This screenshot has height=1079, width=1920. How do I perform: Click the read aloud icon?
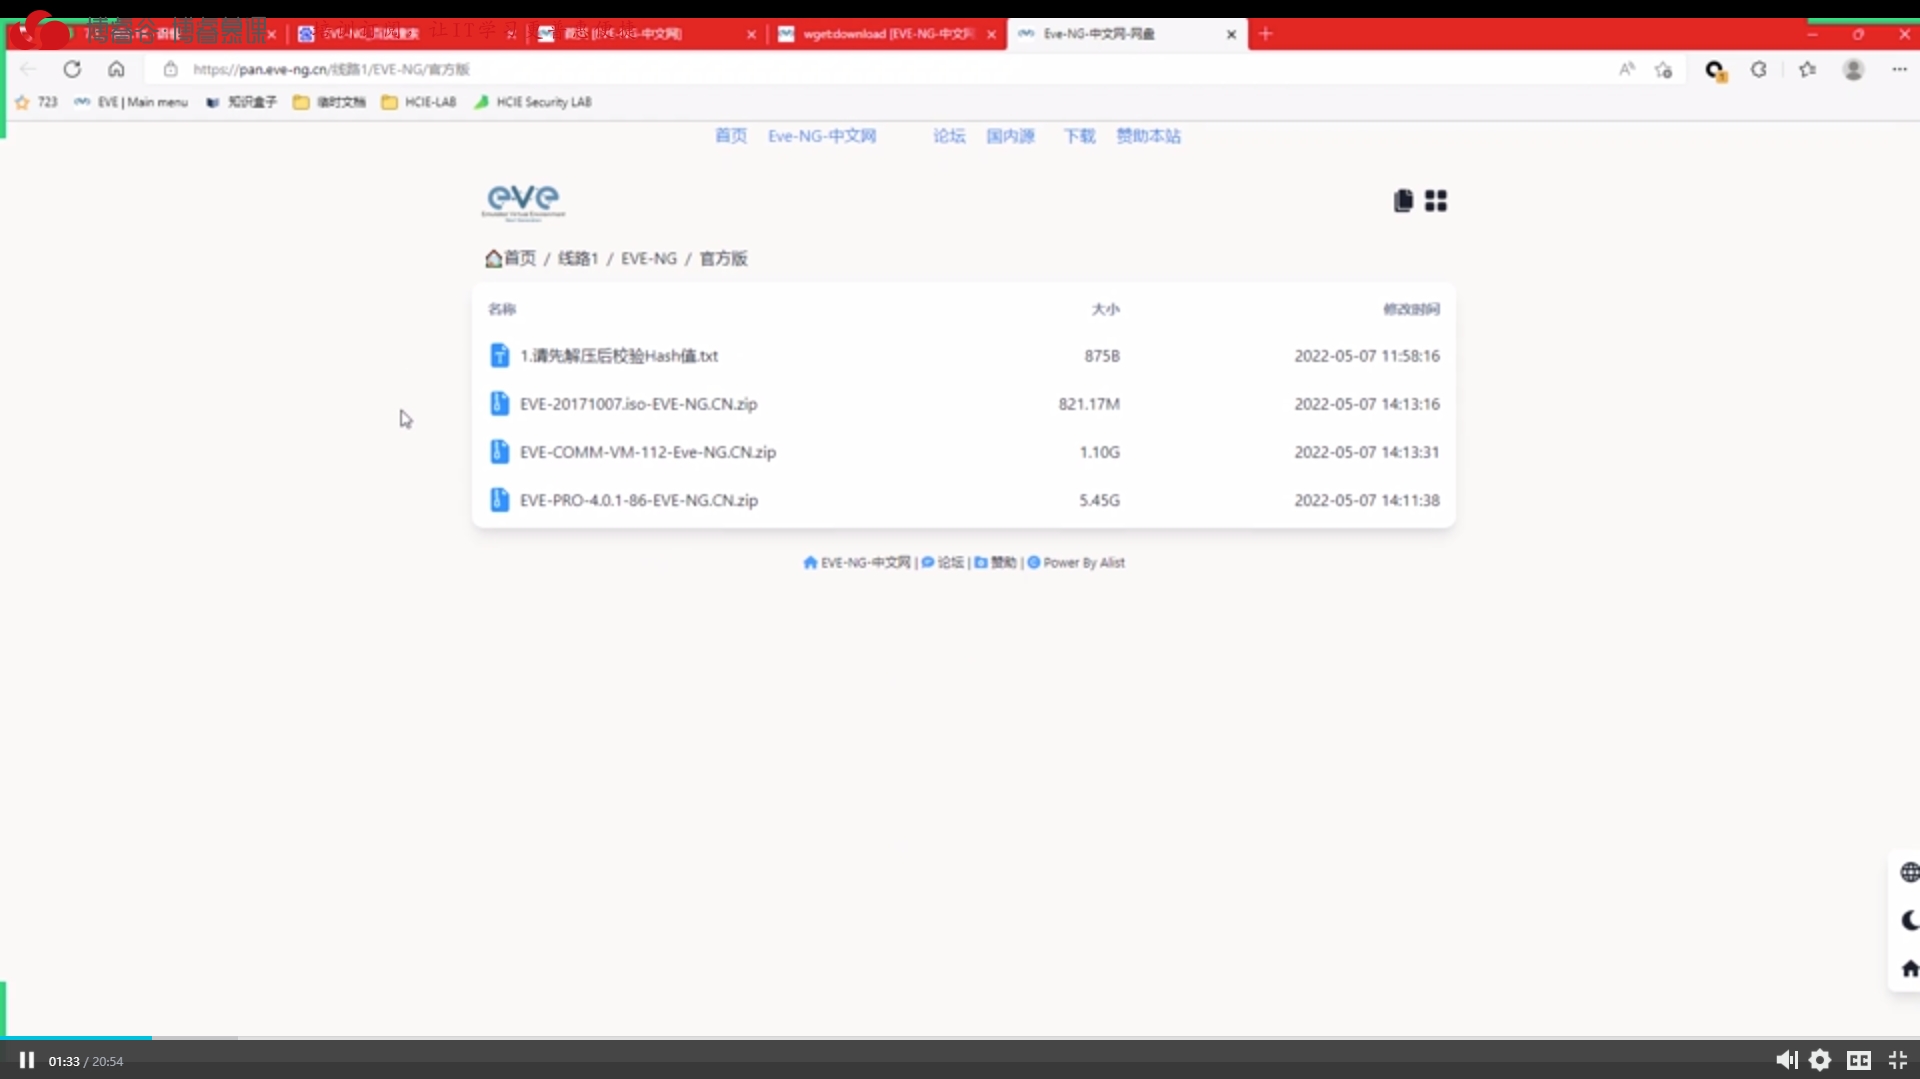1627,69
